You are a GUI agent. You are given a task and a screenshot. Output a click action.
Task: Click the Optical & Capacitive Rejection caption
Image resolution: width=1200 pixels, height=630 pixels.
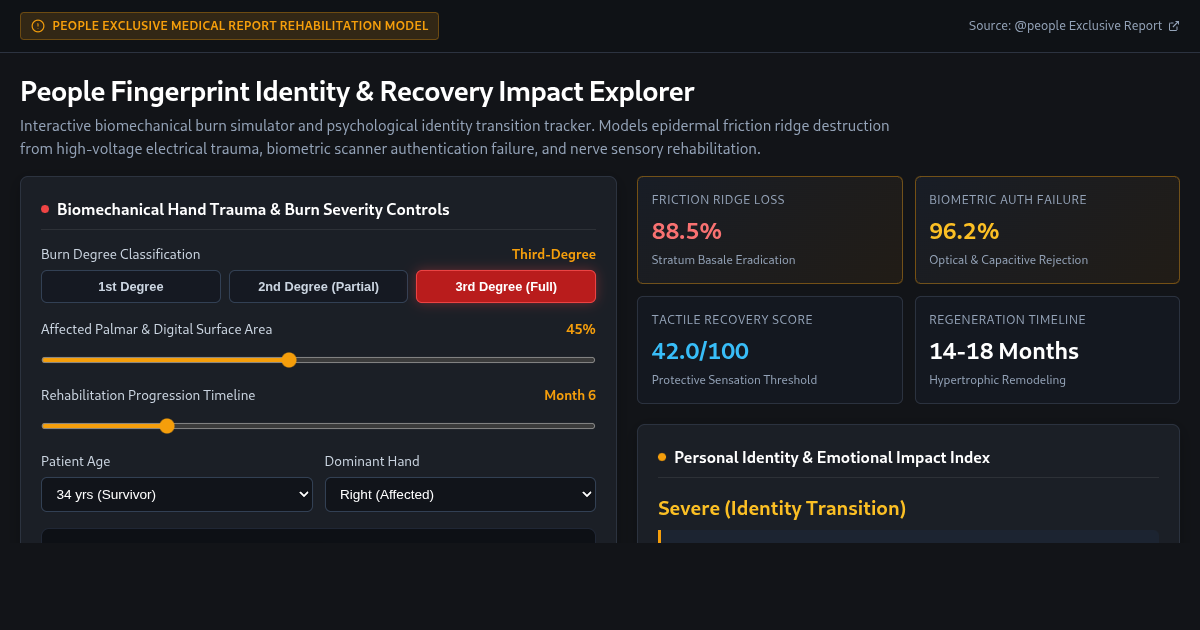(x=1008, y=260)
